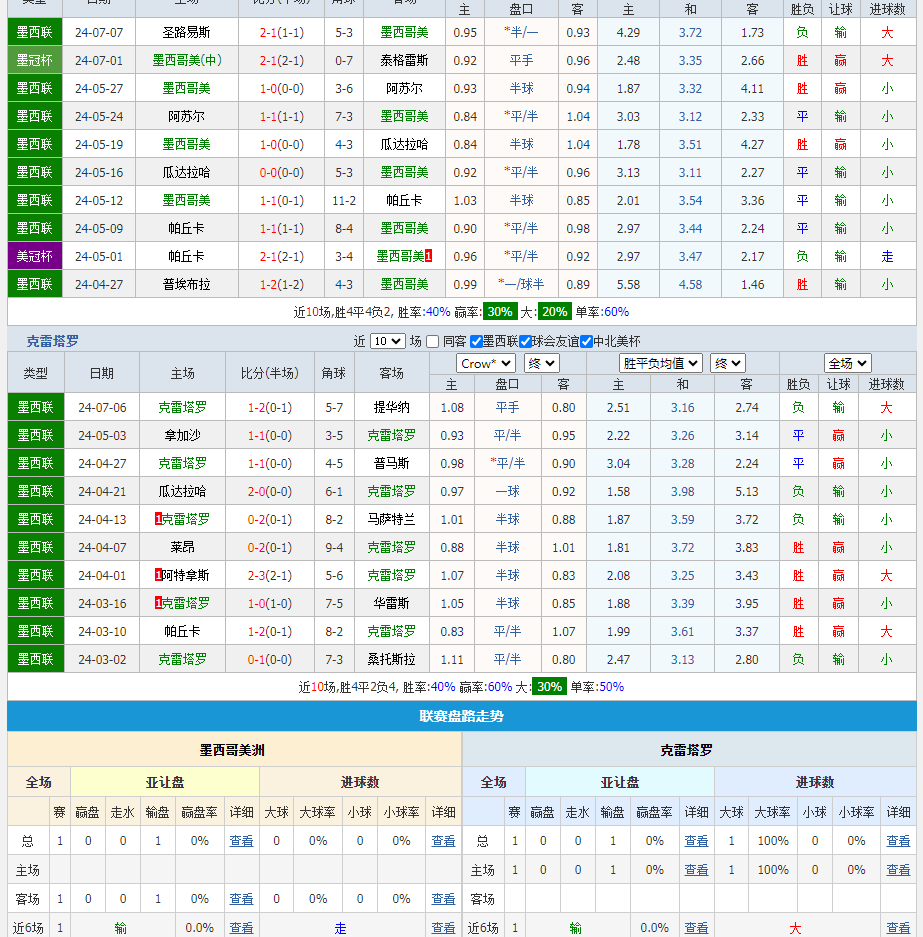This screenshot has height=937, width=923.
Task: Select the 美冠杯 league label
Action: (34, 256)
